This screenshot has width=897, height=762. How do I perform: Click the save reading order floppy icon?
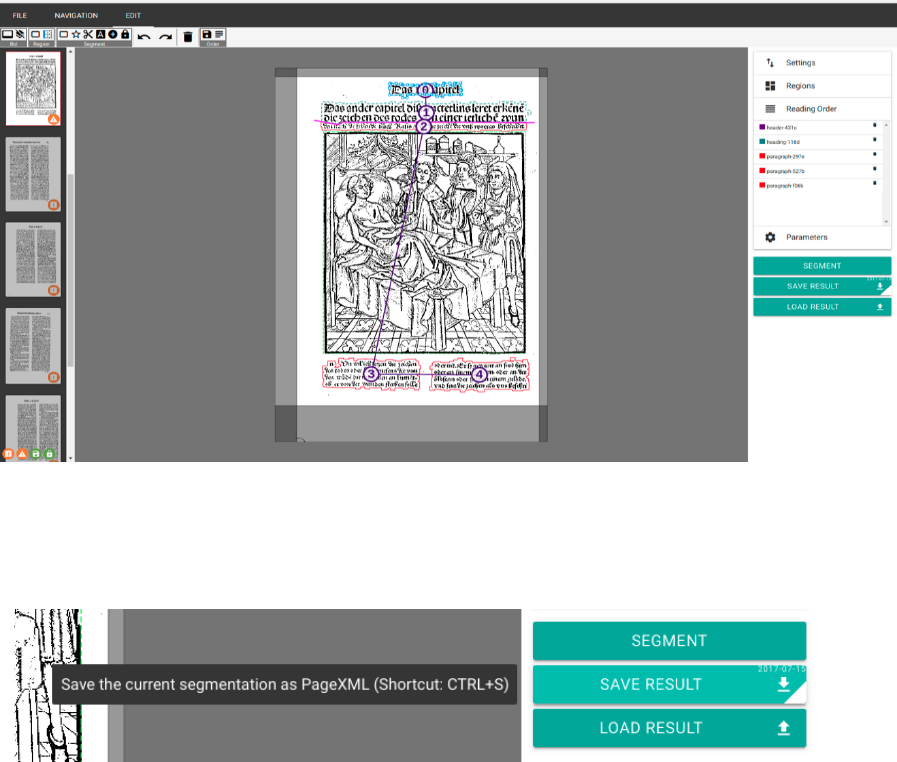pyautogui.click(x=207, y=34)
